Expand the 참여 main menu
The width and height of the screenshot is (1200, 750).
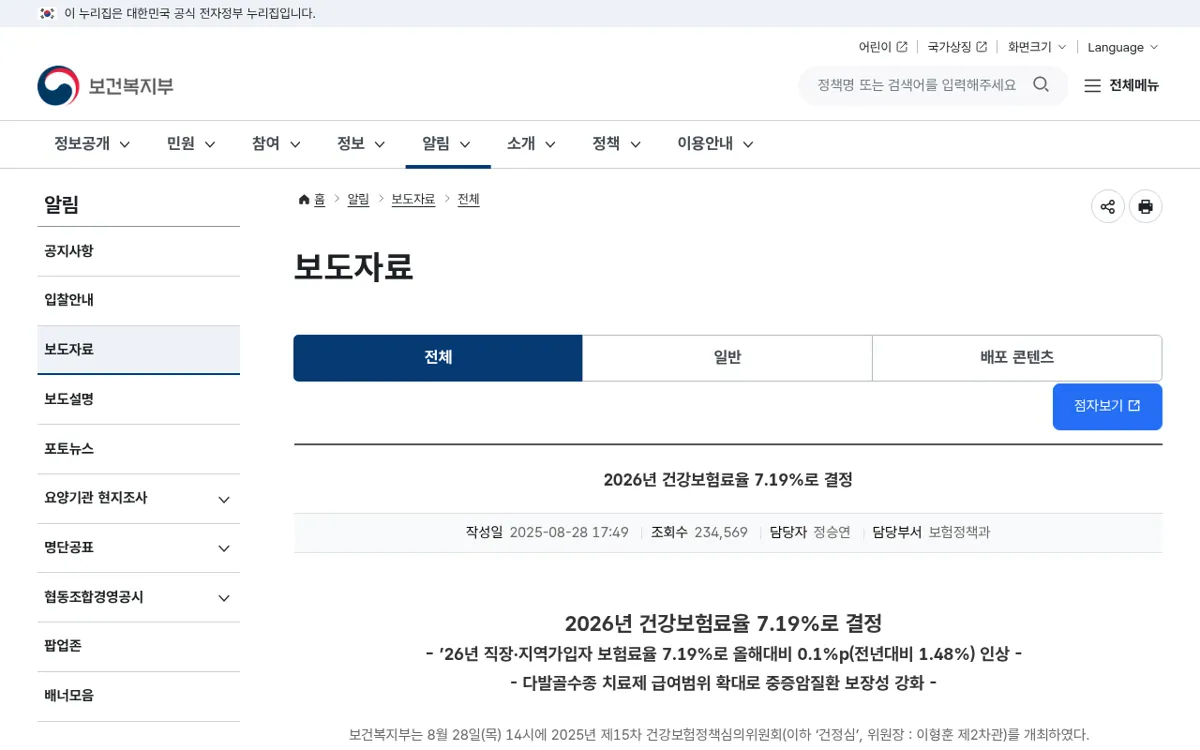pyautogui.click(x=276, y=144)
